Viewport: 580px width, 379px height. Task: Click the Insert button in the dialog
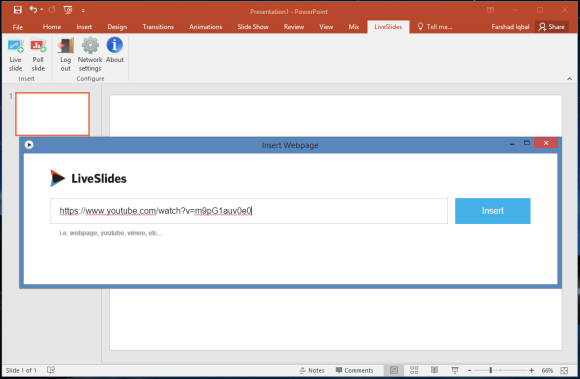(x=493, y=211)
